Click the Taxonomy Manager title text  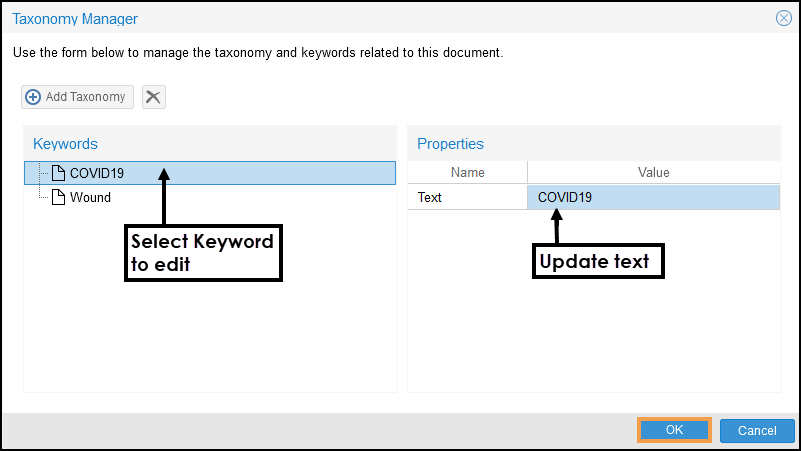(x=75, y=18)
